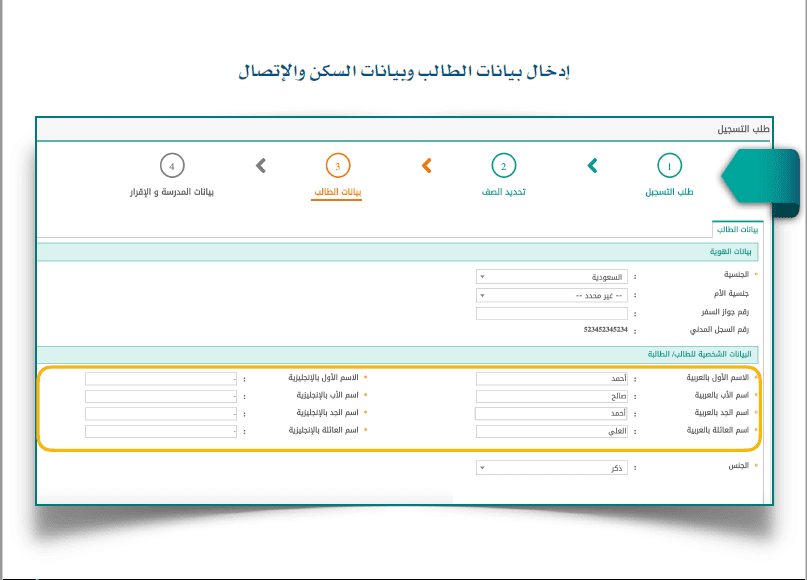Open the الجنسية dropdown showing السعودية
The height and width of the screenshot is (580, 807).
(x=552, y=277)
